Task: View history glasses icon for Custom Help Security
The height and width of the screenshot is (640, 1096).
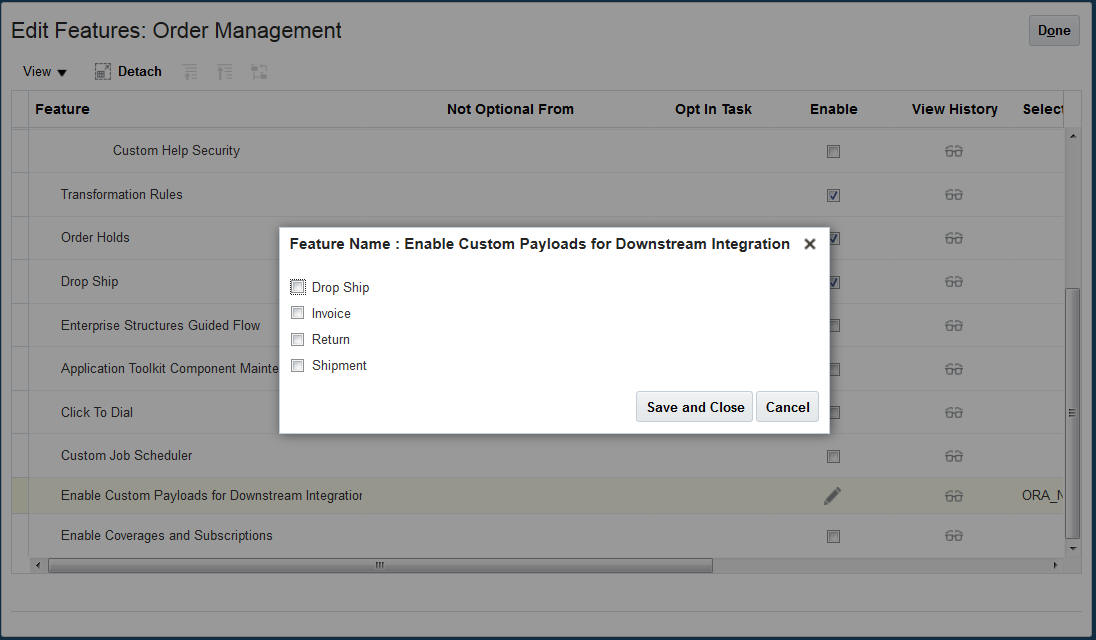Action: click(x=954, y=151)
